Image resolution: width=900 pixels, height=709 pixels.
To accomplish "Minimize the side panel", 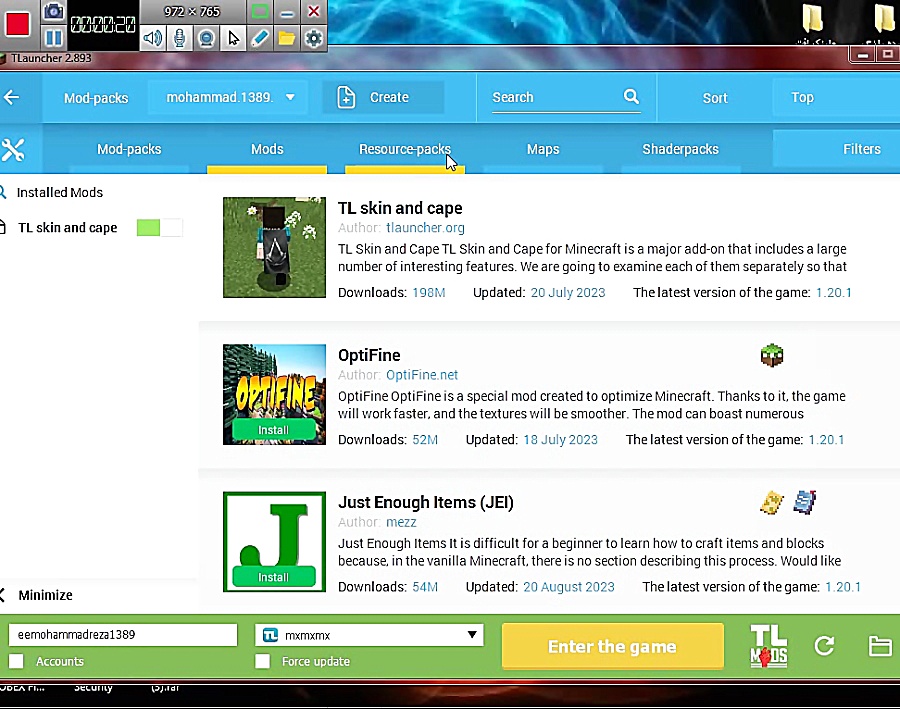I will 45,595.
